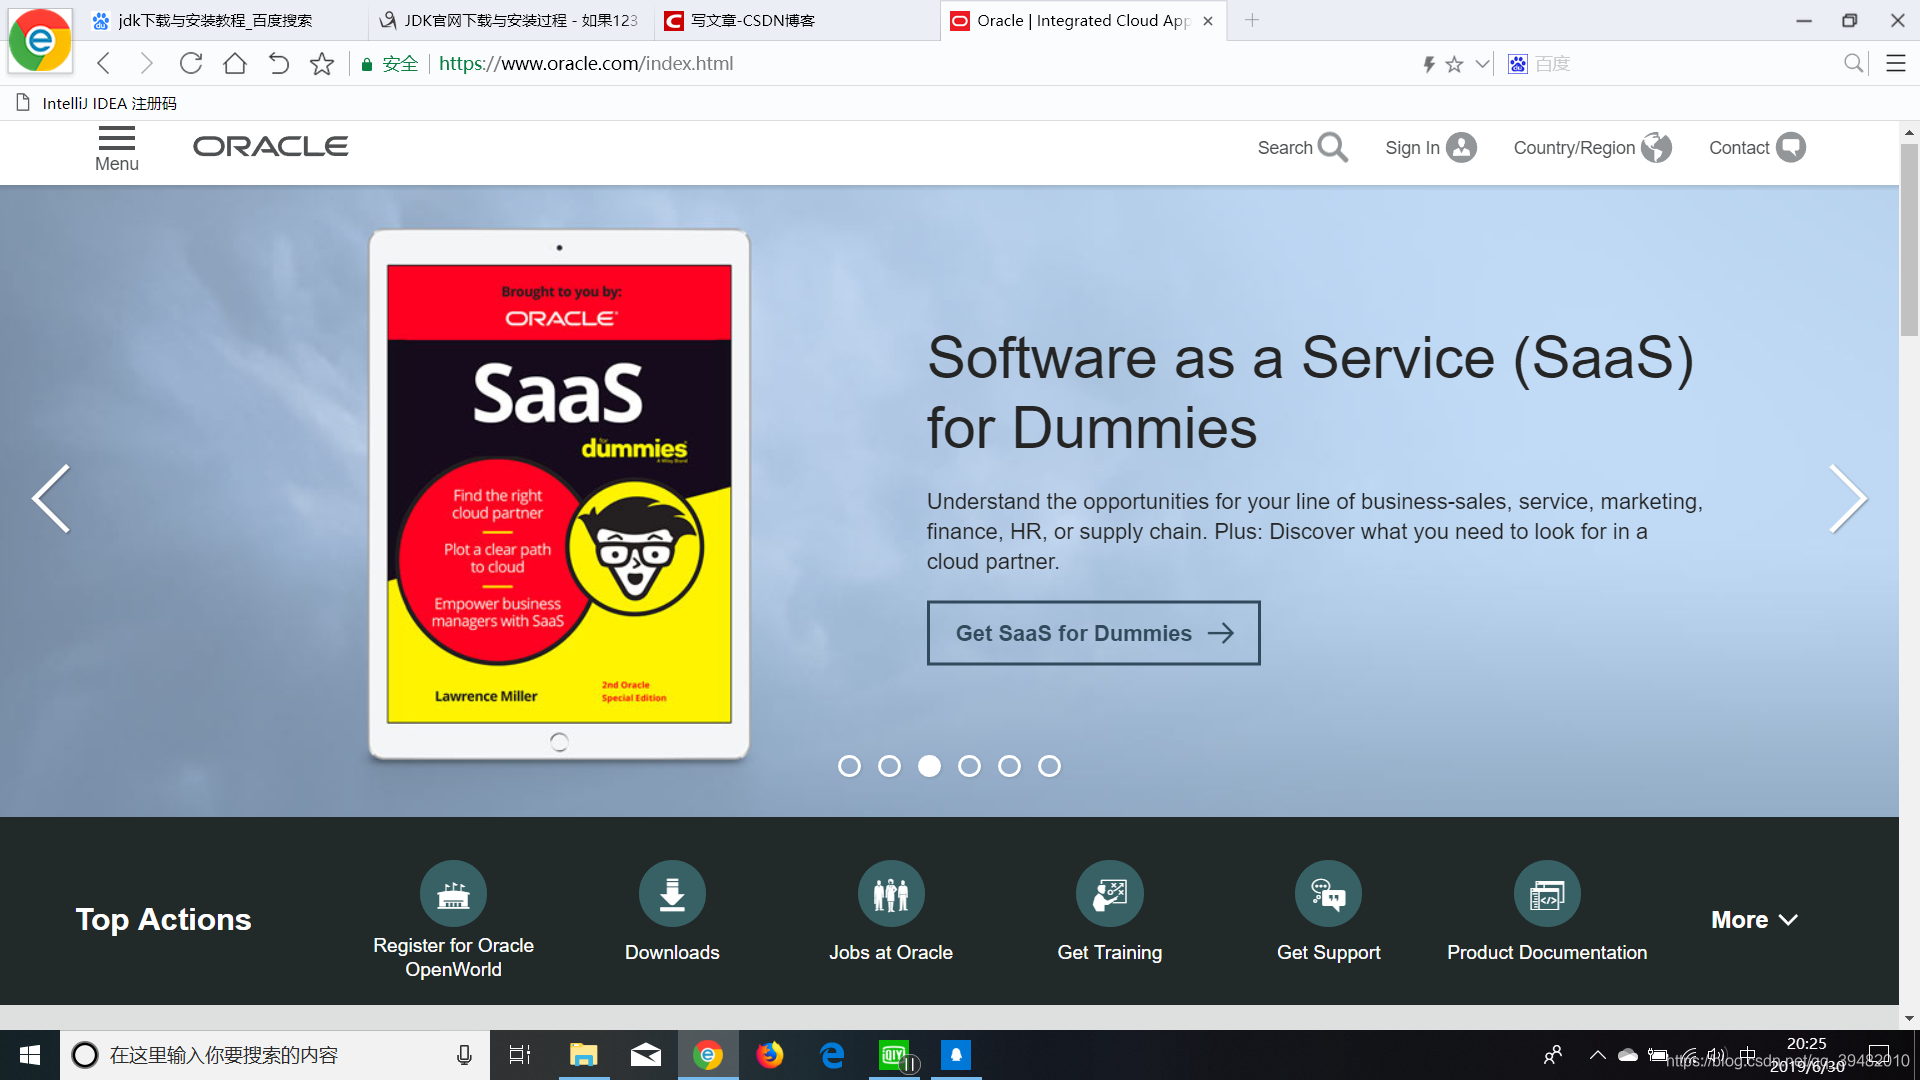1920x1080 pixels.
Task: Click Register for Oracle OpenWorld icon
Action: (x=453, y=893)
